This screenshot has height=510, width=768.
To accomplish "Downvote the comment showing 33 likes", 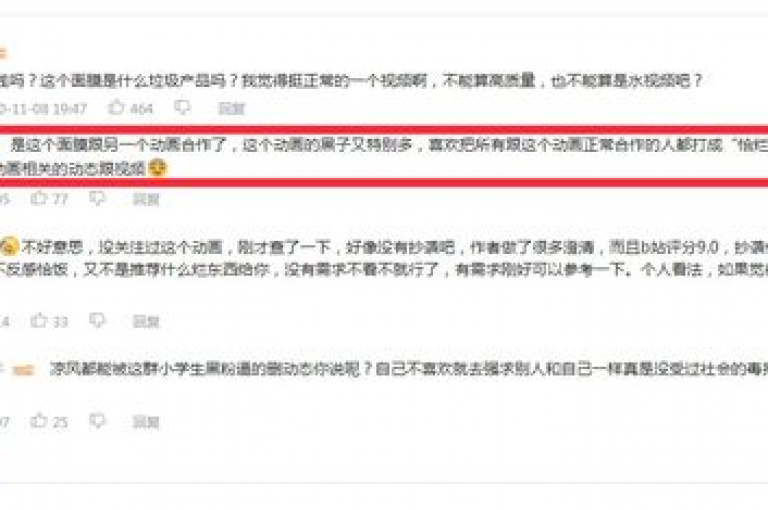I will 97,320.
